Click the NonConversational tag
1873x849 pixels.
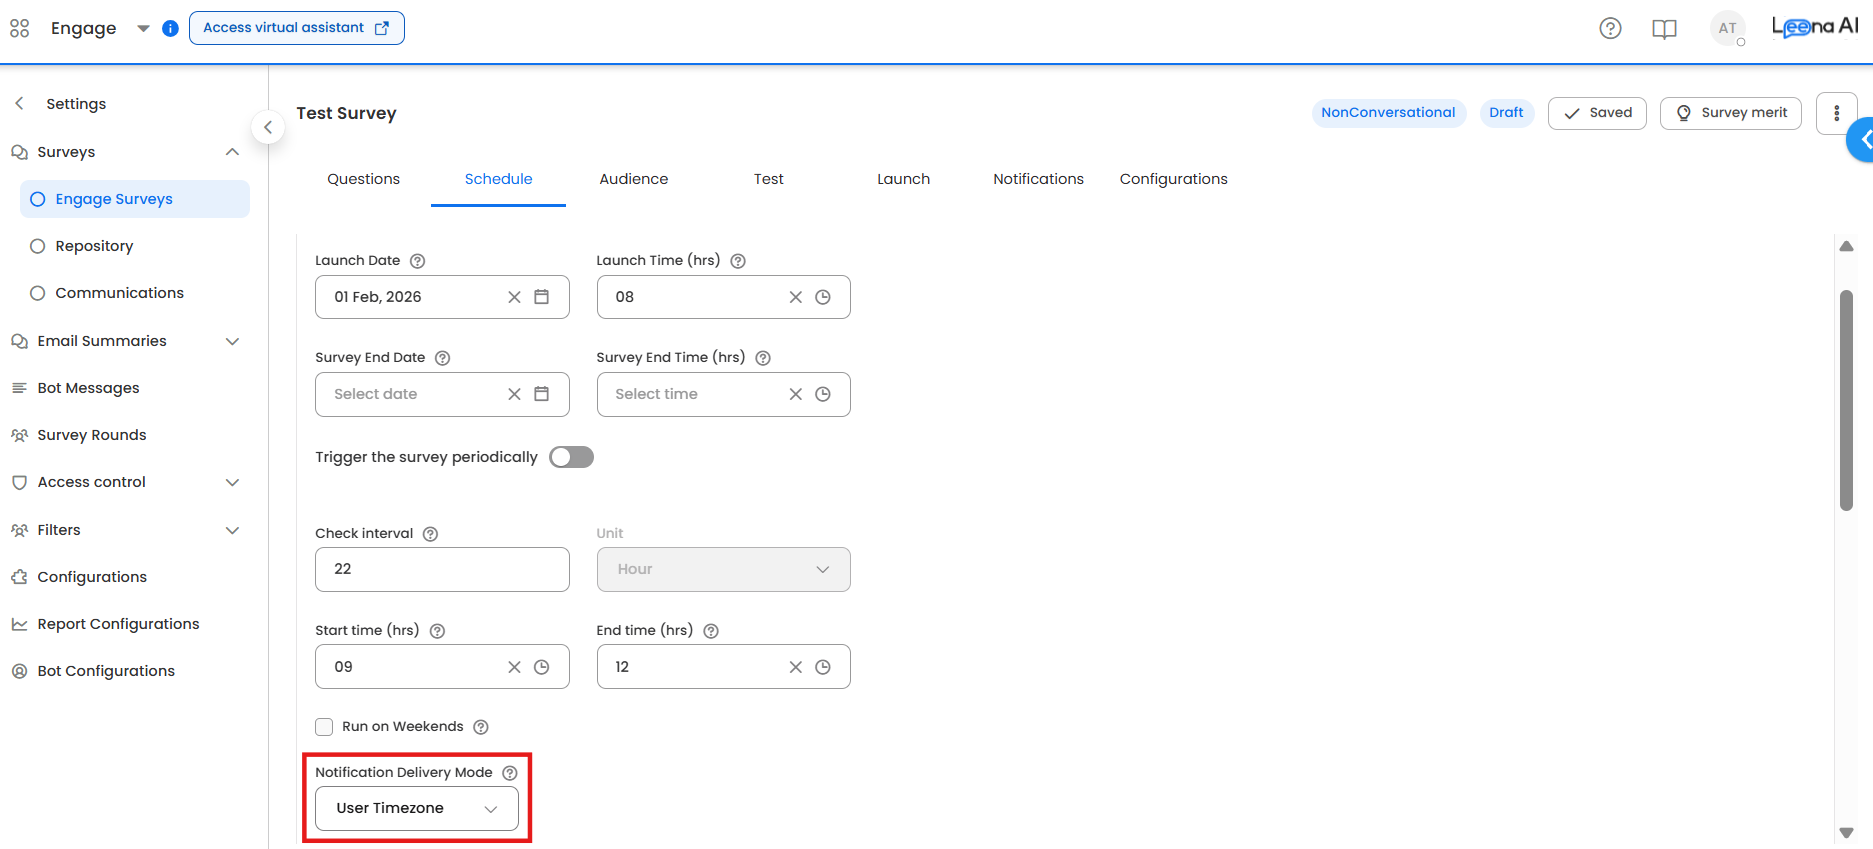click(x=1388, y=113)
